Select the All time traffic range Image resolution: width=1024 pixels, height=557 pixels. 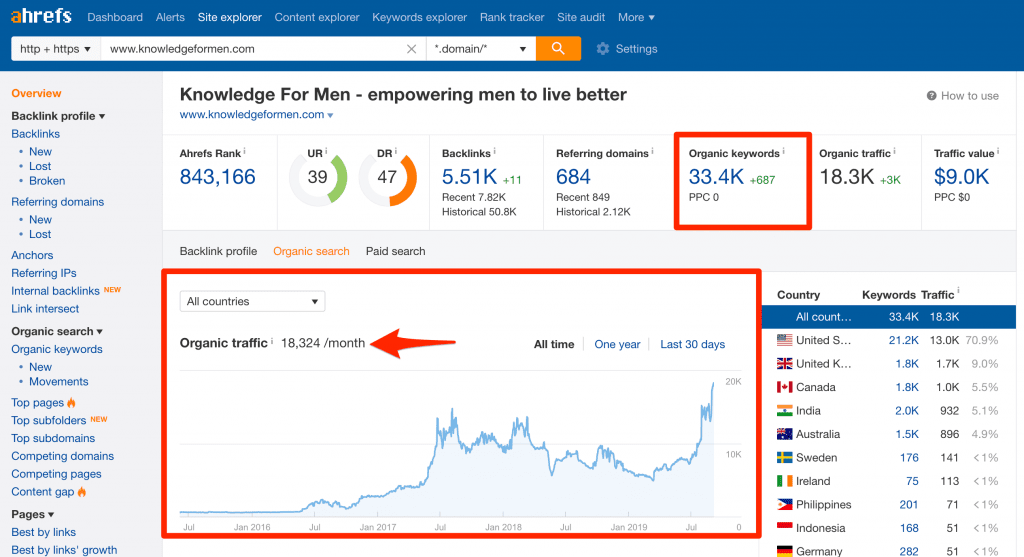coord(554,344)
